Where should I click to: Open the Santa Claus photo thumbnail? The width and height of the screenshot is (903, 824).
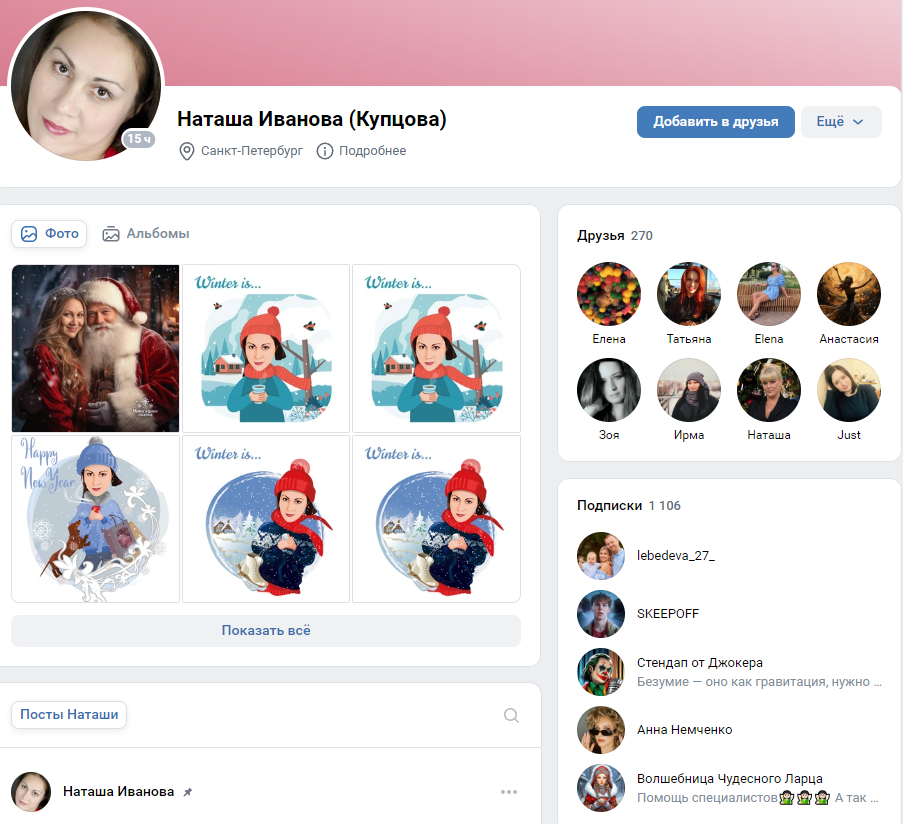tap(96, 348)
